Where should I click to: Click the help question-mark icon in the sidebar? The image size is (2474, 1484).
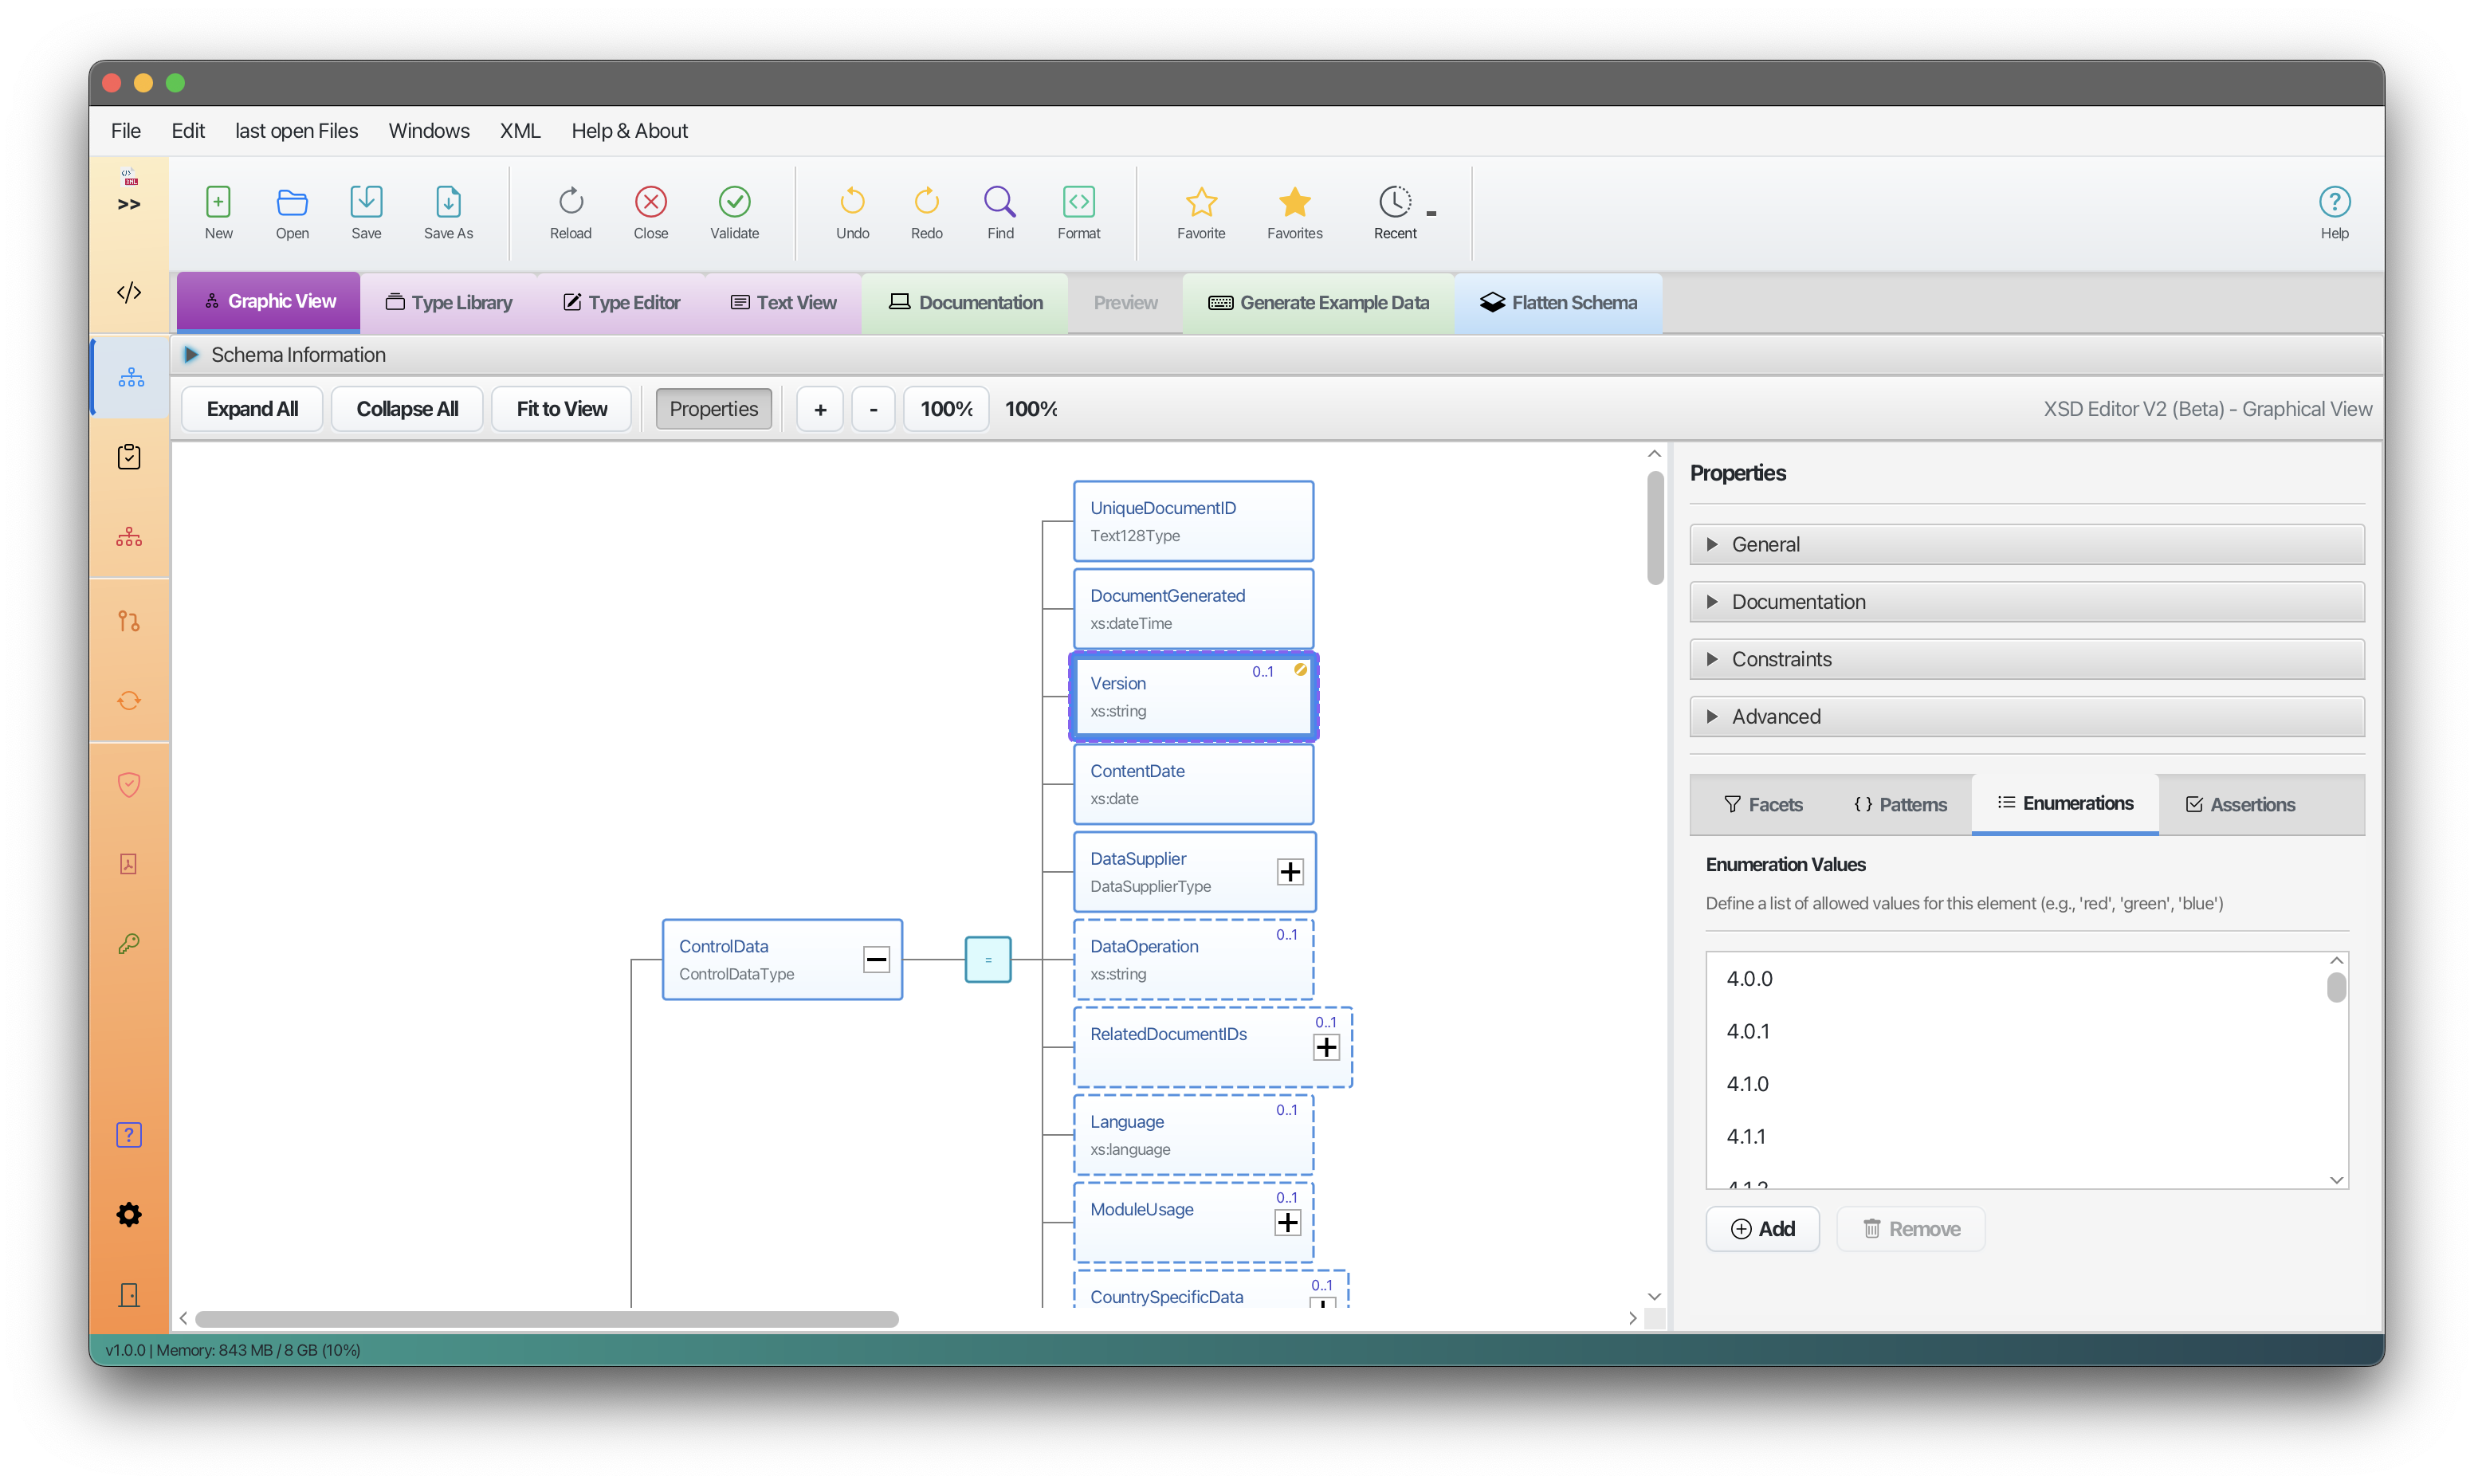point(129,1135)
